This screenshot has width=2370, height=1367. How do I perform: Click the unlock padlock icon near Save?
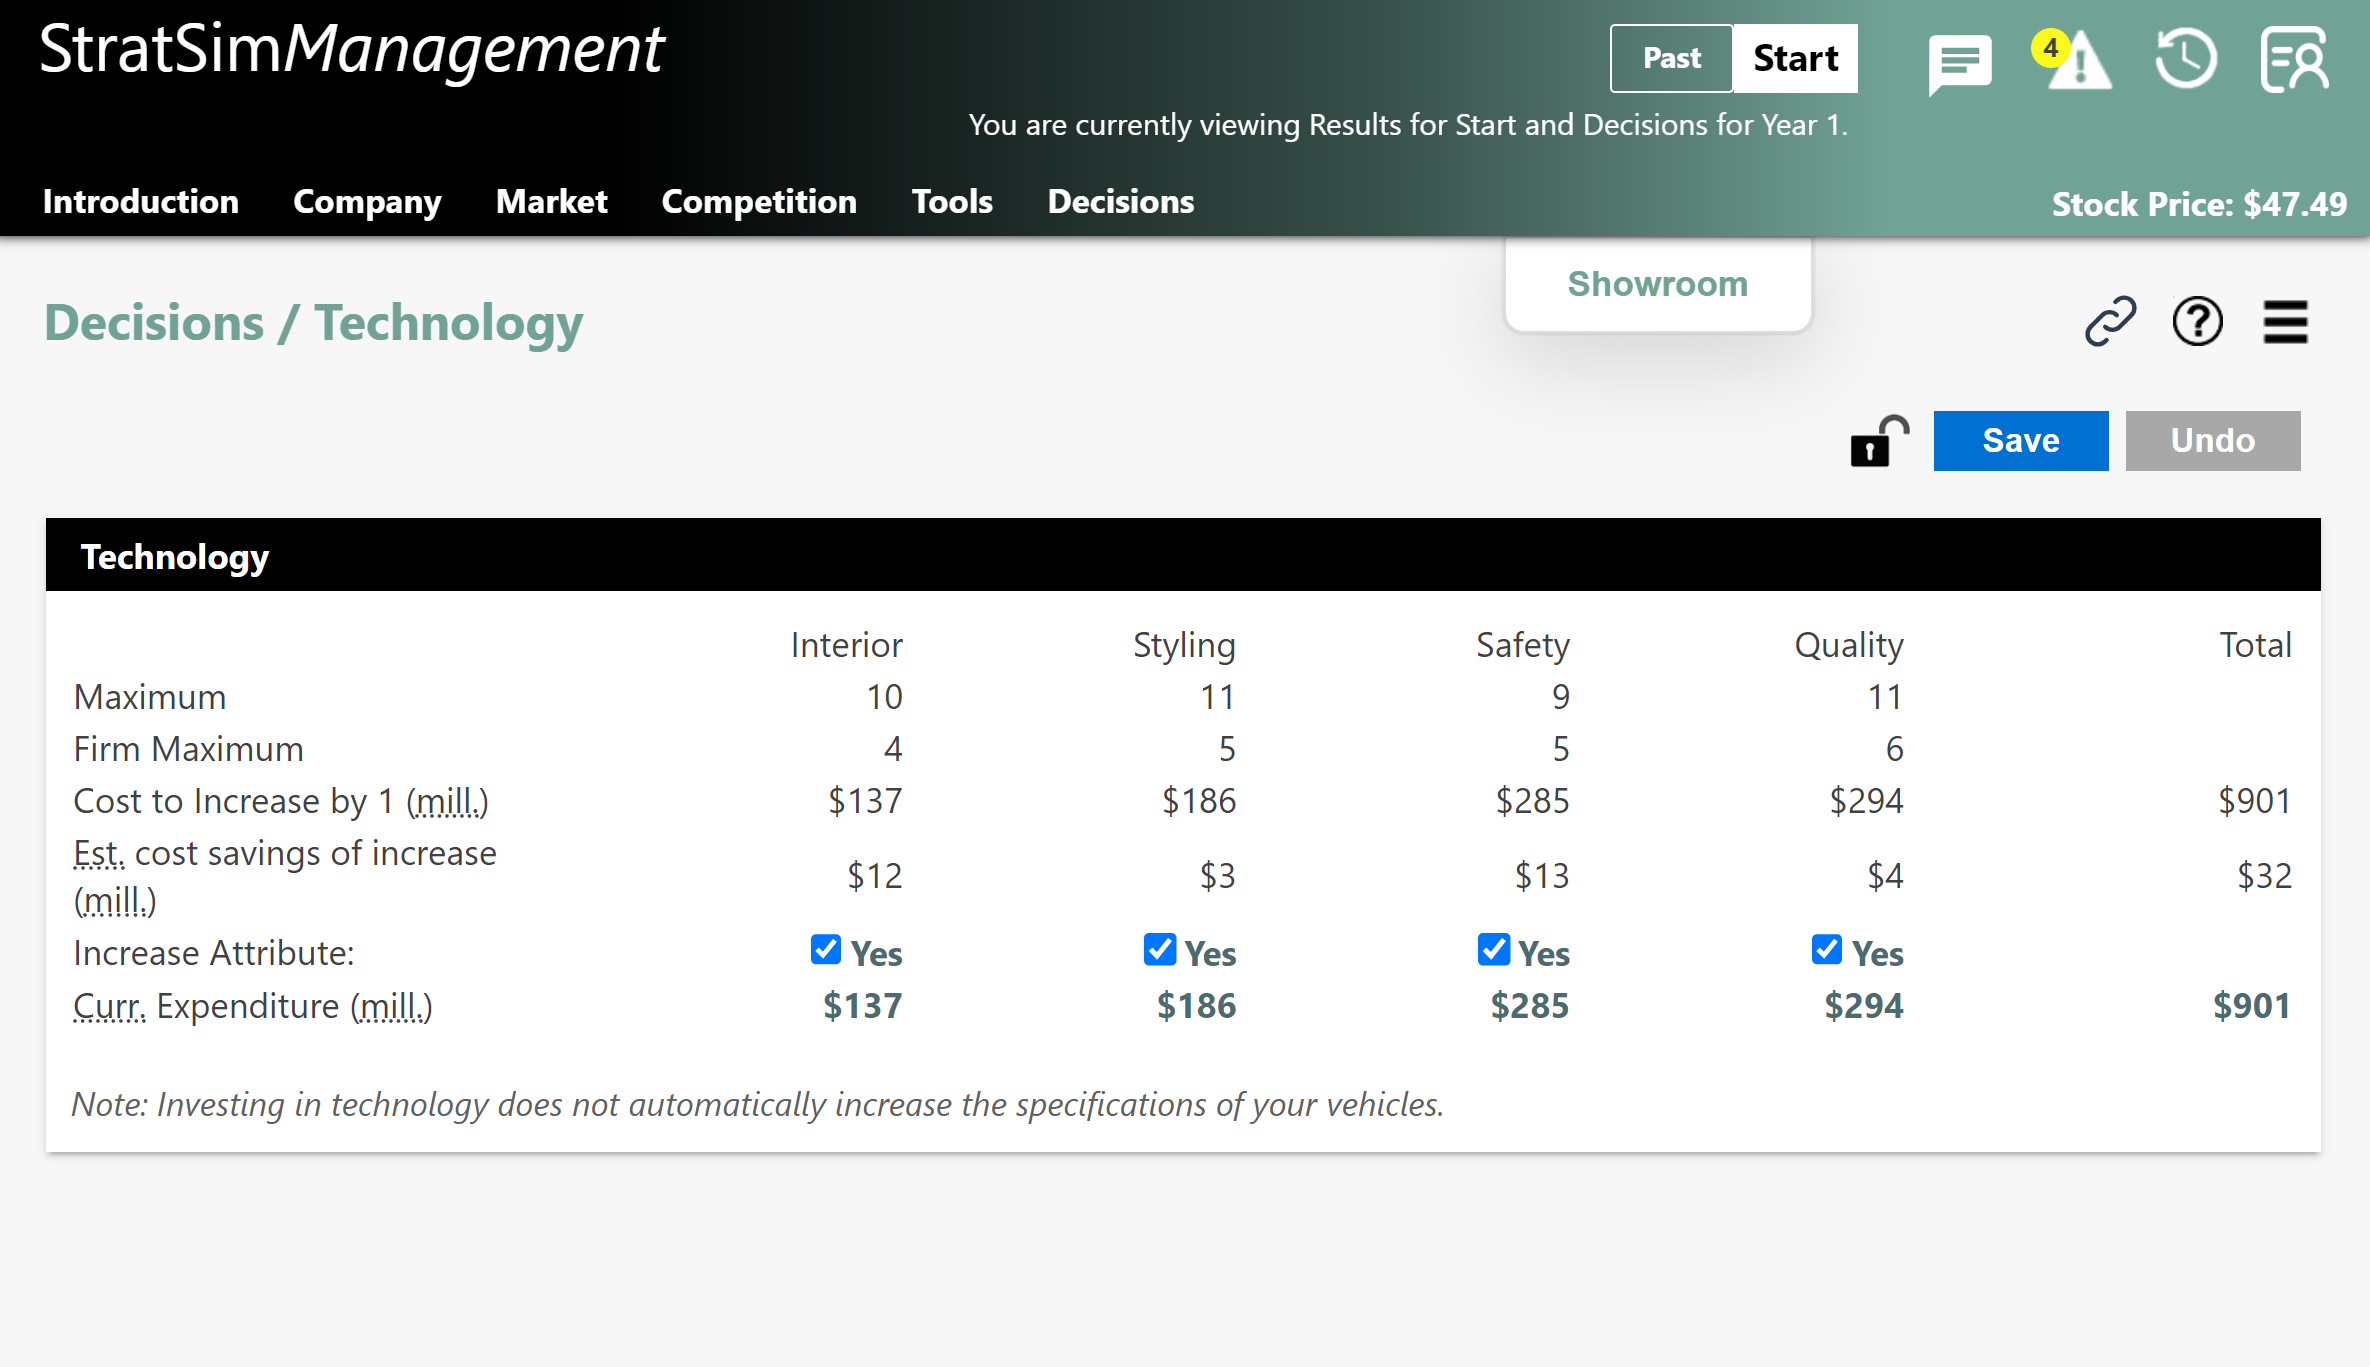(x=1875, y=440)
